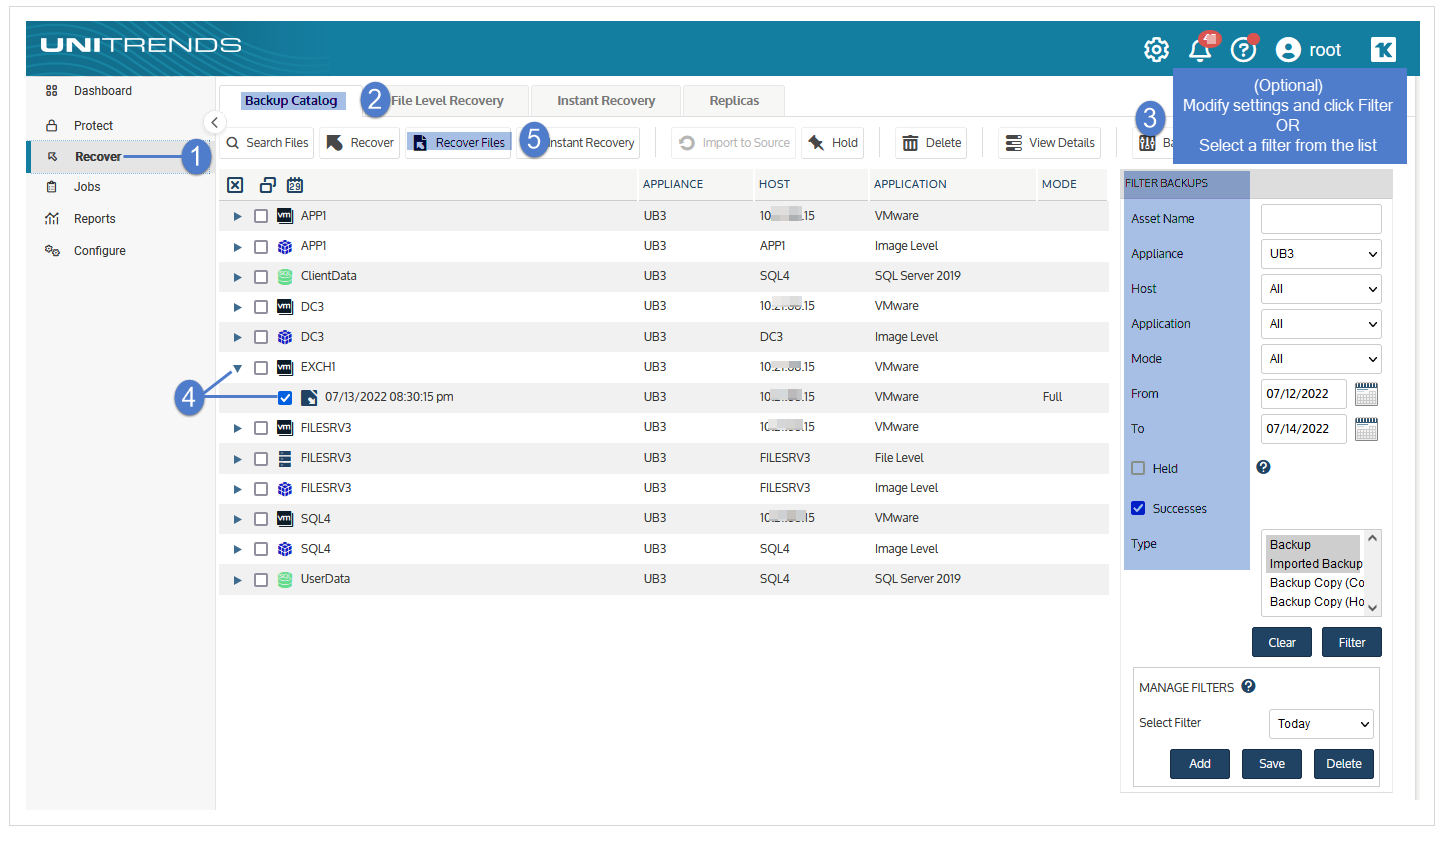Tick the EXCH1 asset checkbox

[x=261, y=368]
